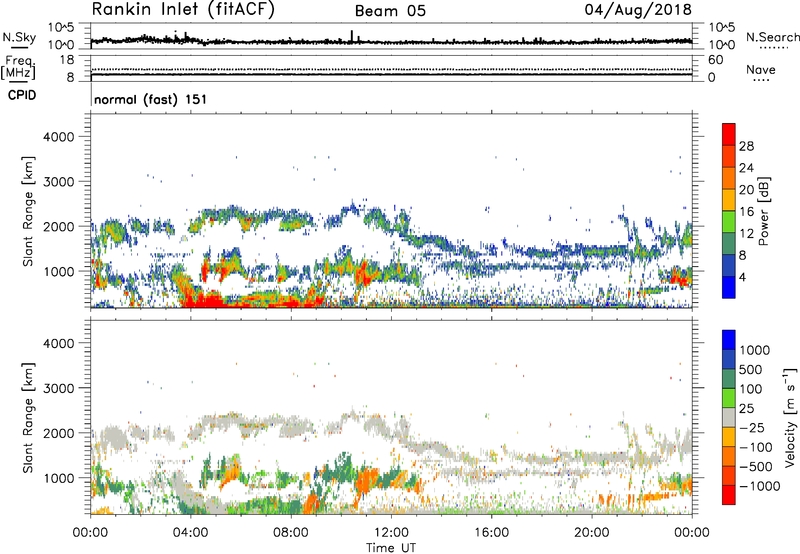Click the noise spike near 10:30 UT
This screenshot has height=554, width=800.
tap(352, 36)
